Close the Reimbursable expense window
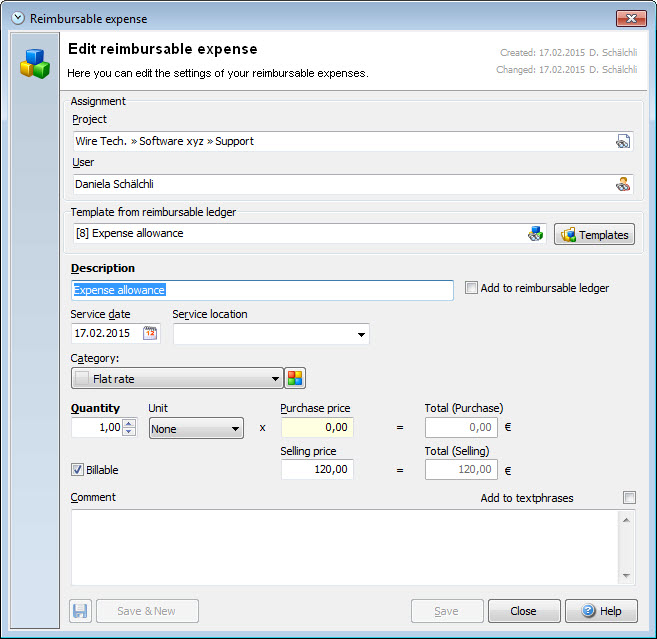The height and width of the screenshot is (639, 657). point(631,18)
